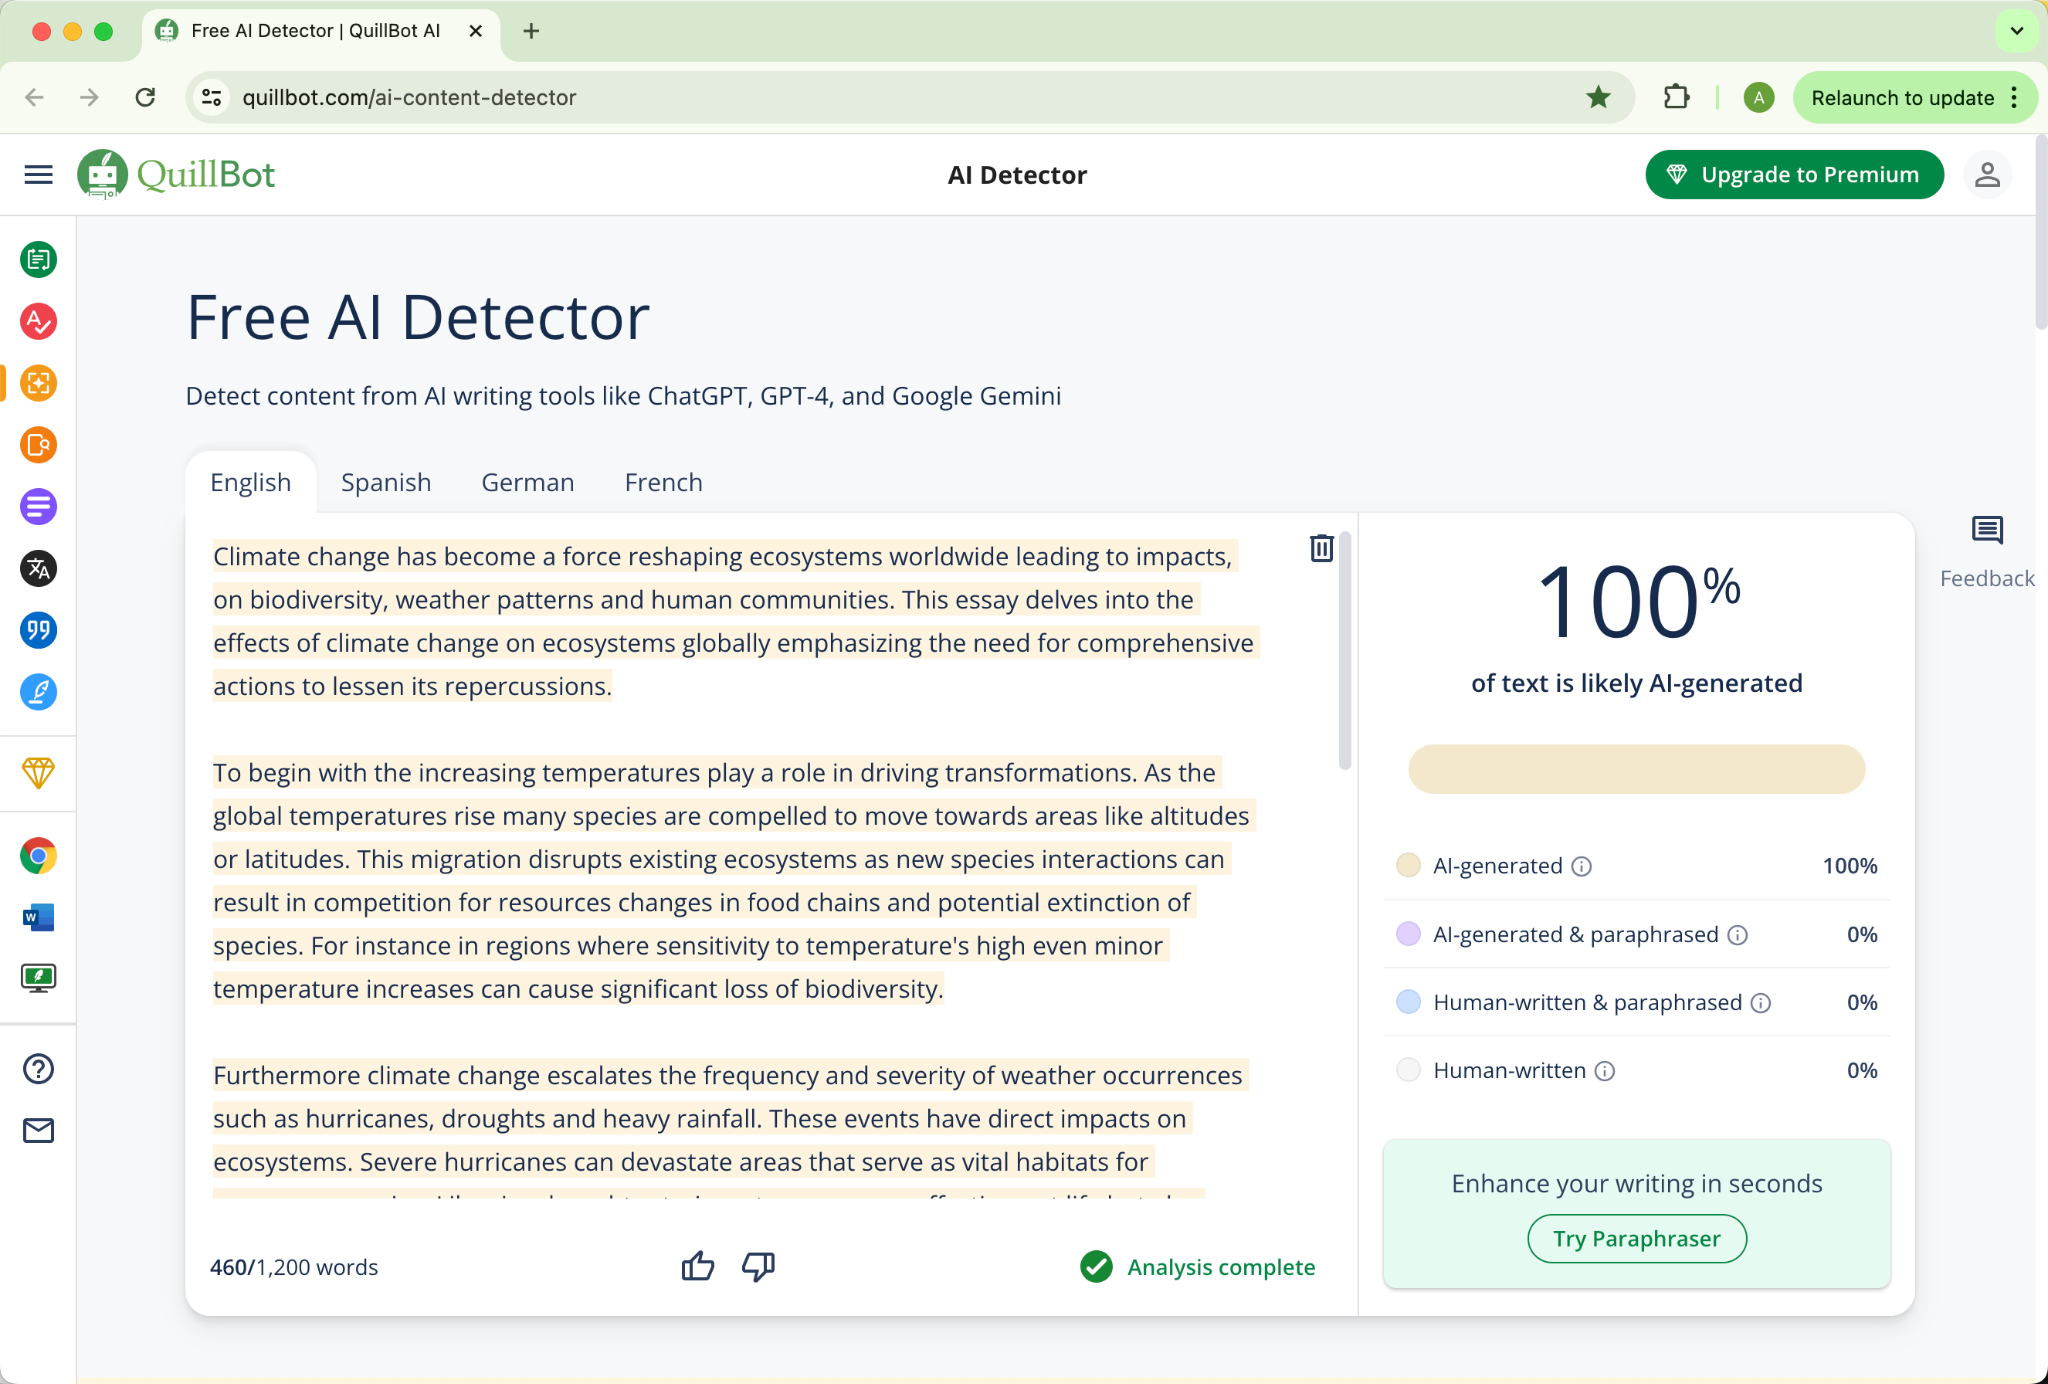
Task: Click the Try Paraphraser button
Action: point(1637,1237)
